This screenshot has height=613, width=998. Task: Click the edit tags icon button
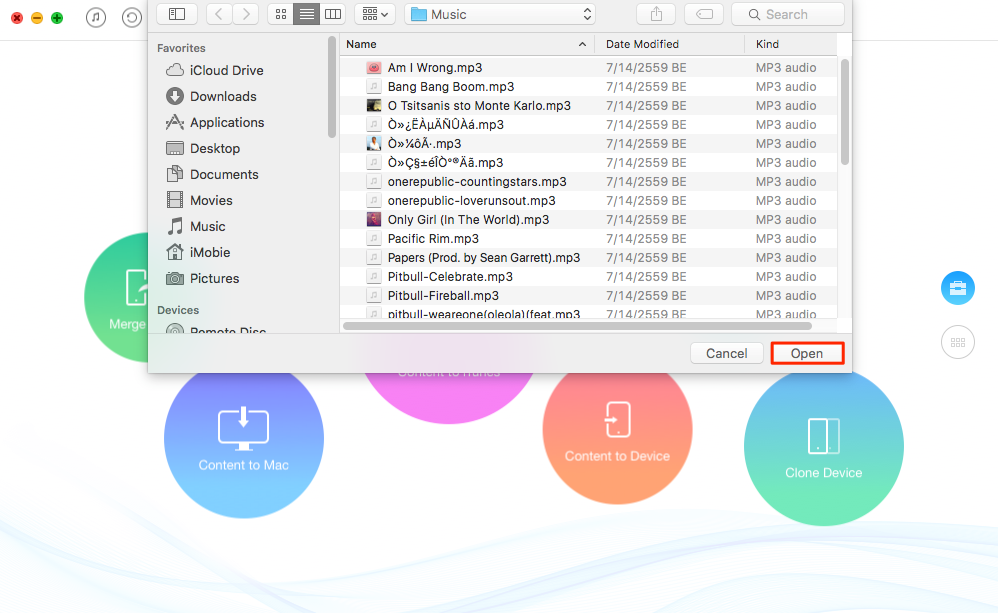pos(704,14)
